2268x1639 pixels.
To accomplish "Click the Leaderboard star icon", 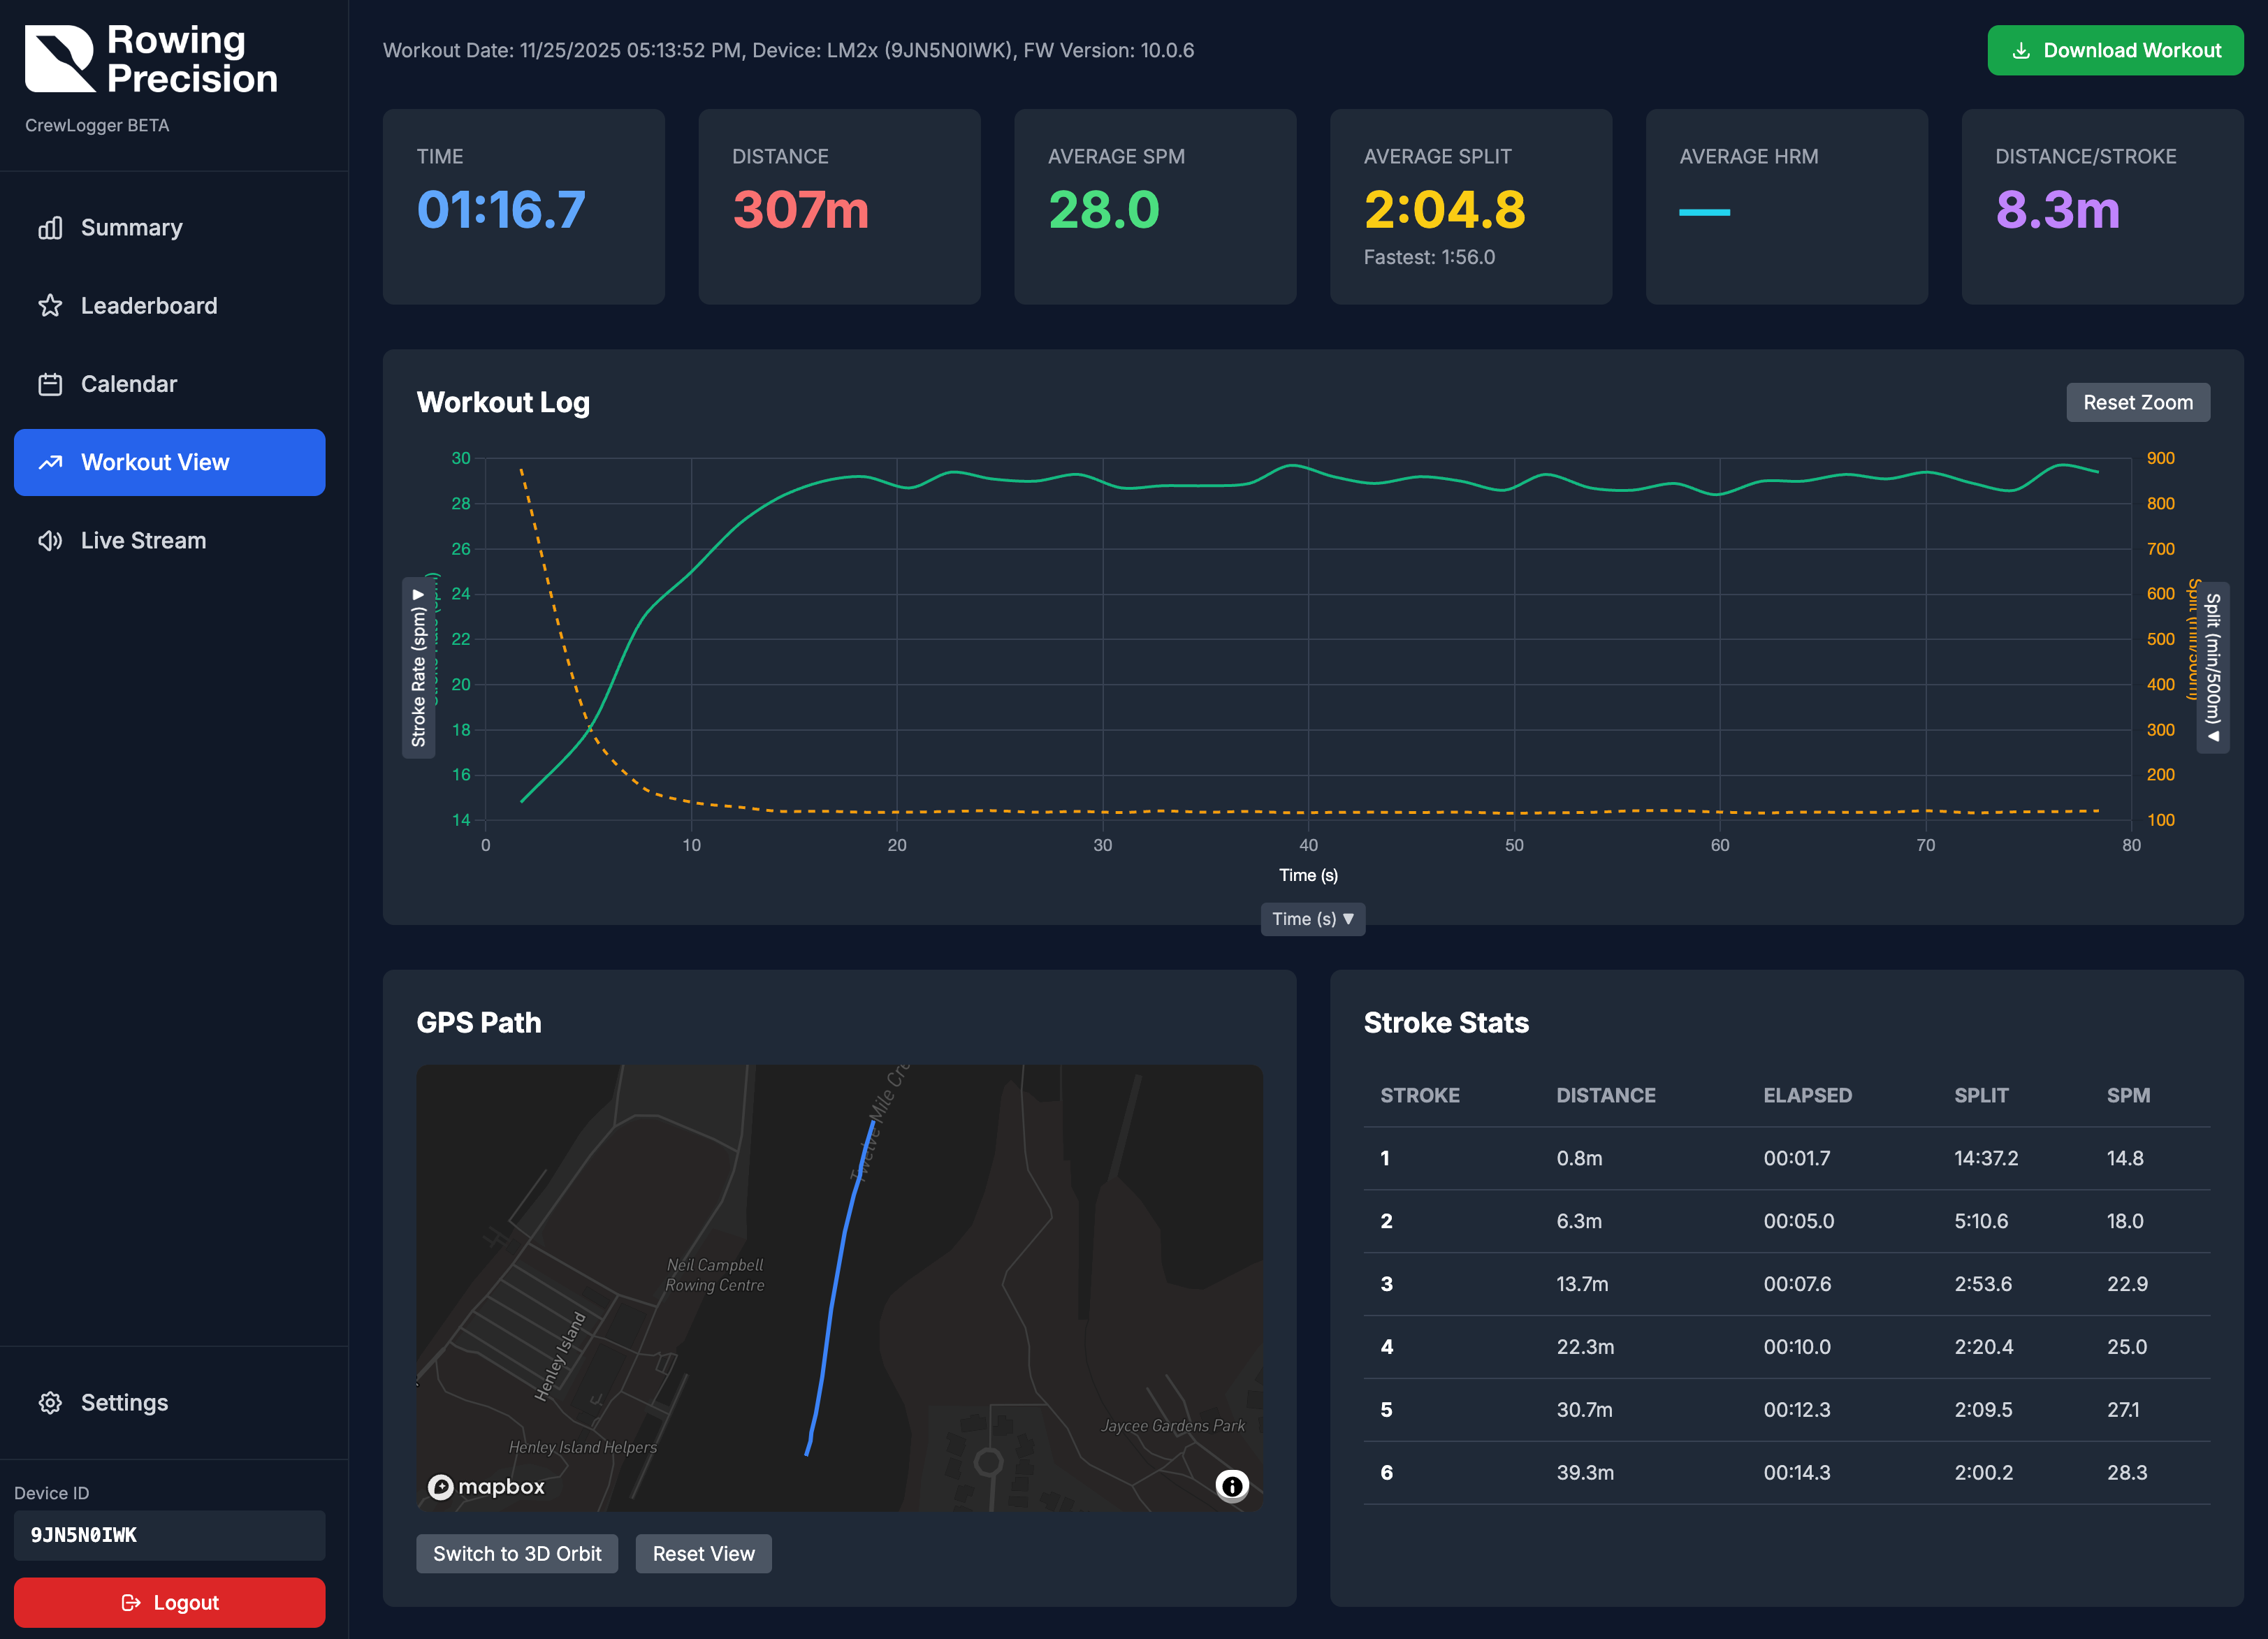I will 50,306.
